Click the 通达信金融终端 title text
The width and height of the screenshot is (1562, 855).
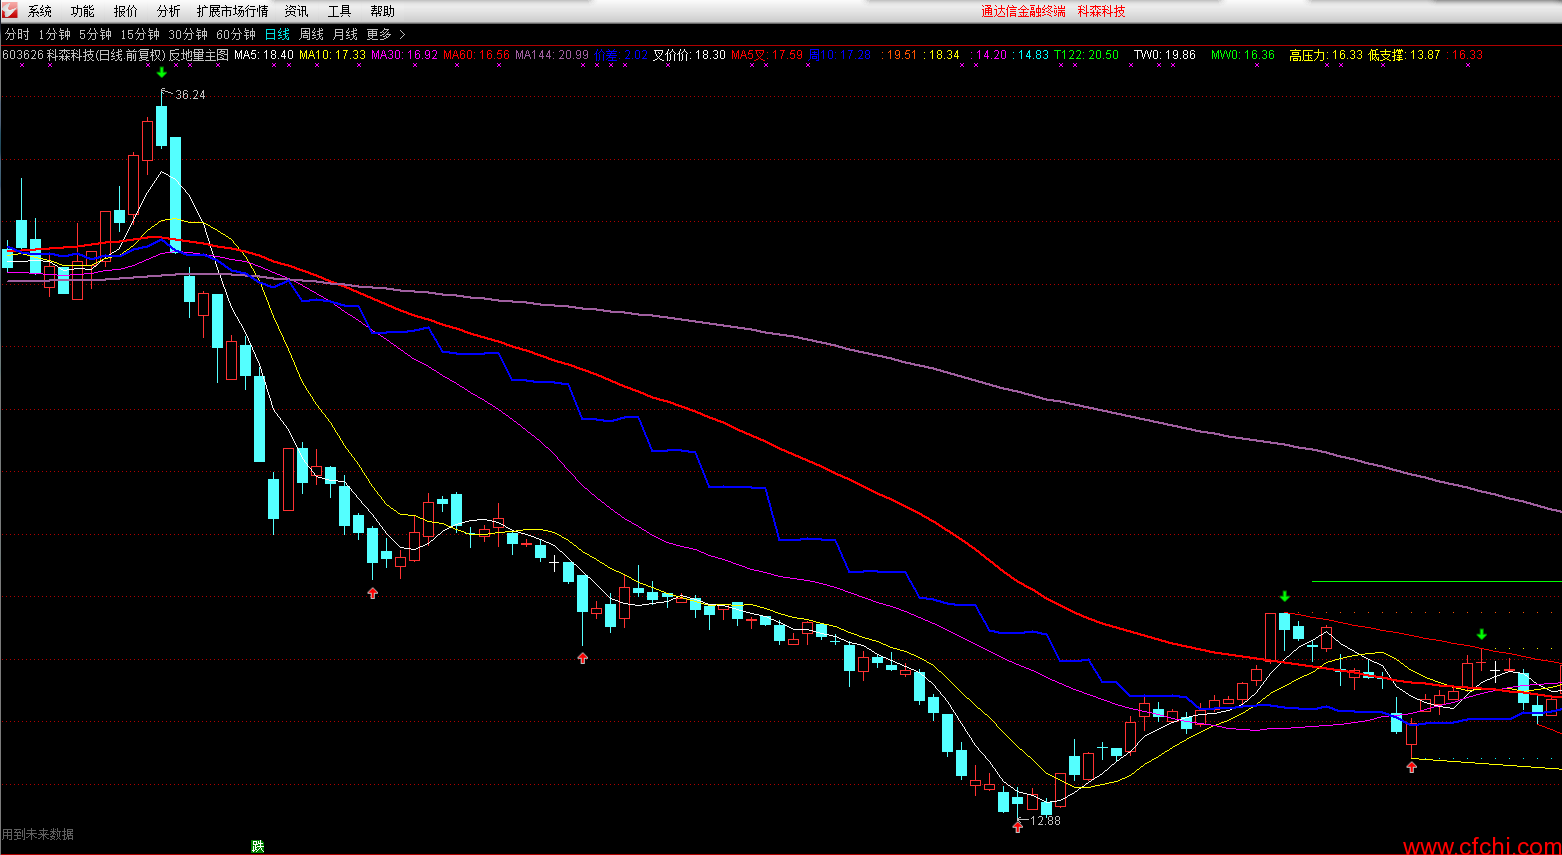tap(1023, 12)
